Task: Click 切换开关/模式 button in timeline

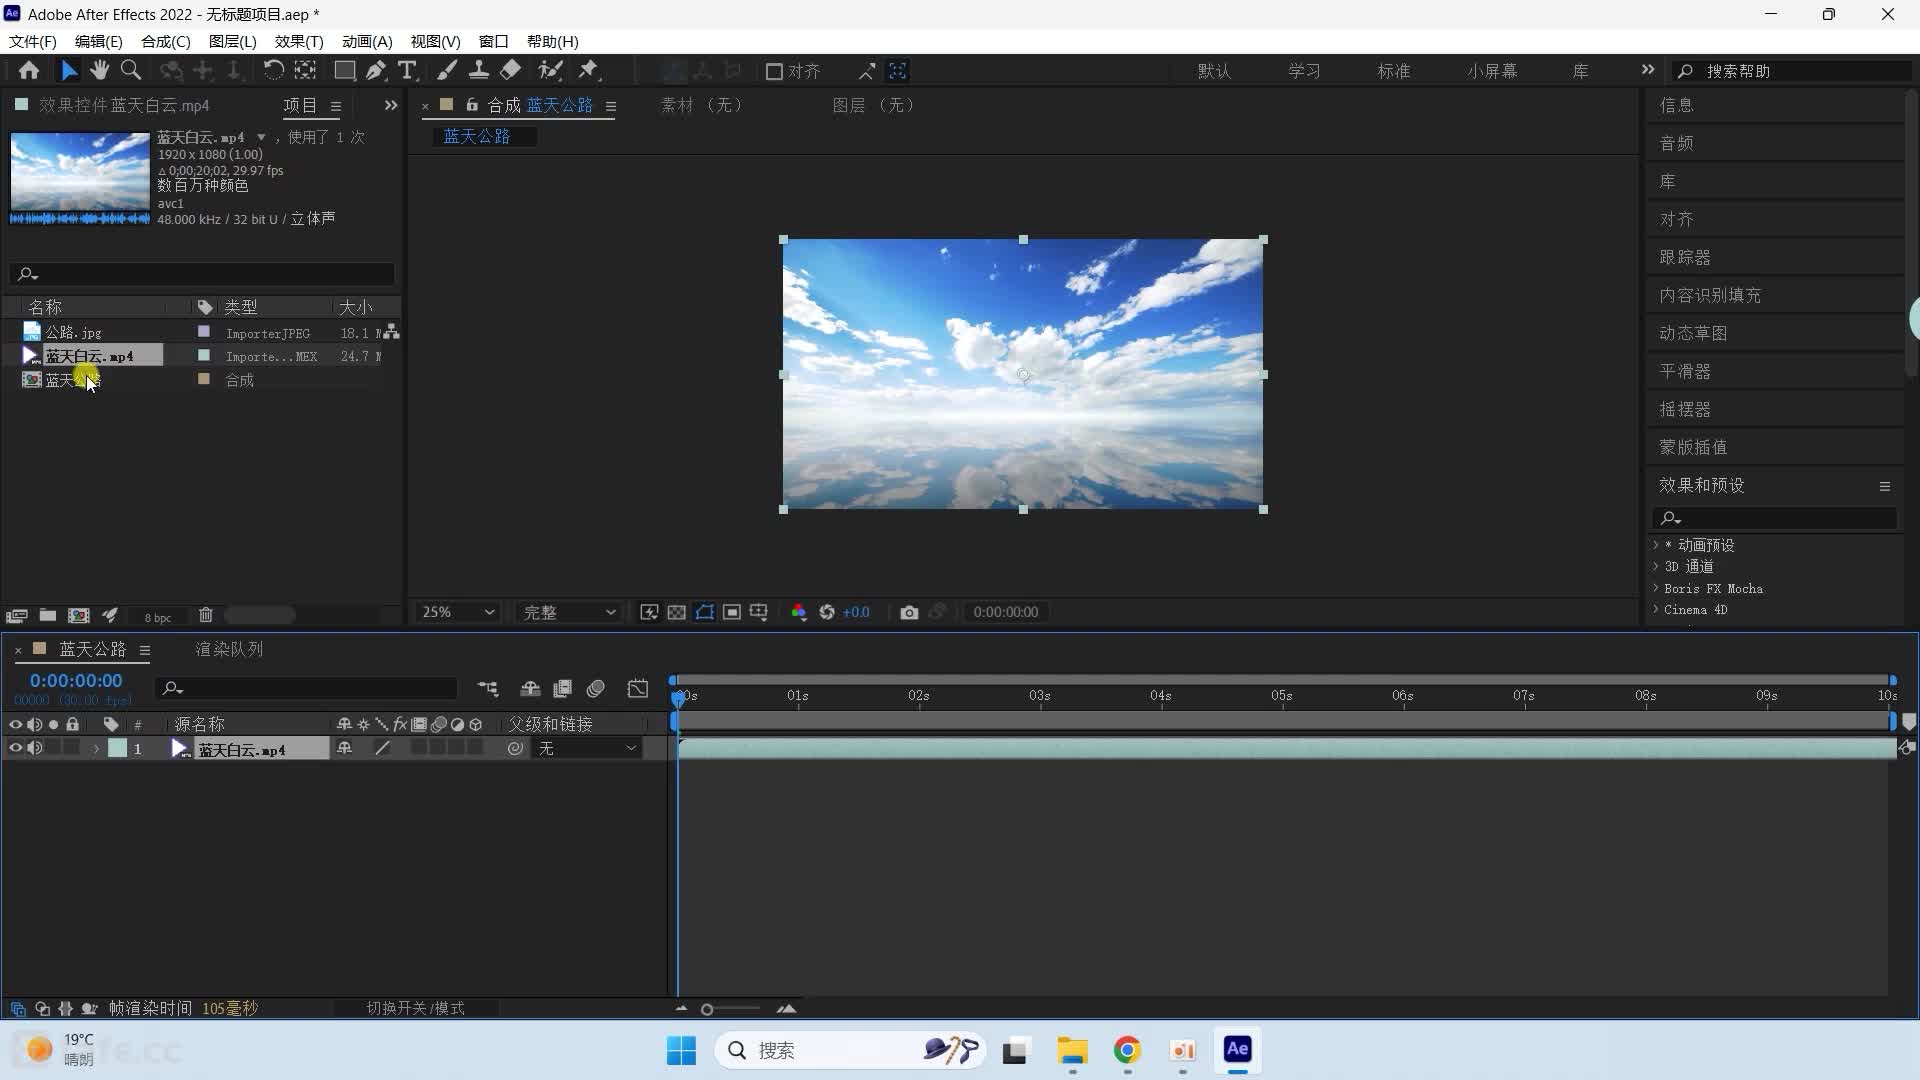Action: click(x=415, y=1008)
